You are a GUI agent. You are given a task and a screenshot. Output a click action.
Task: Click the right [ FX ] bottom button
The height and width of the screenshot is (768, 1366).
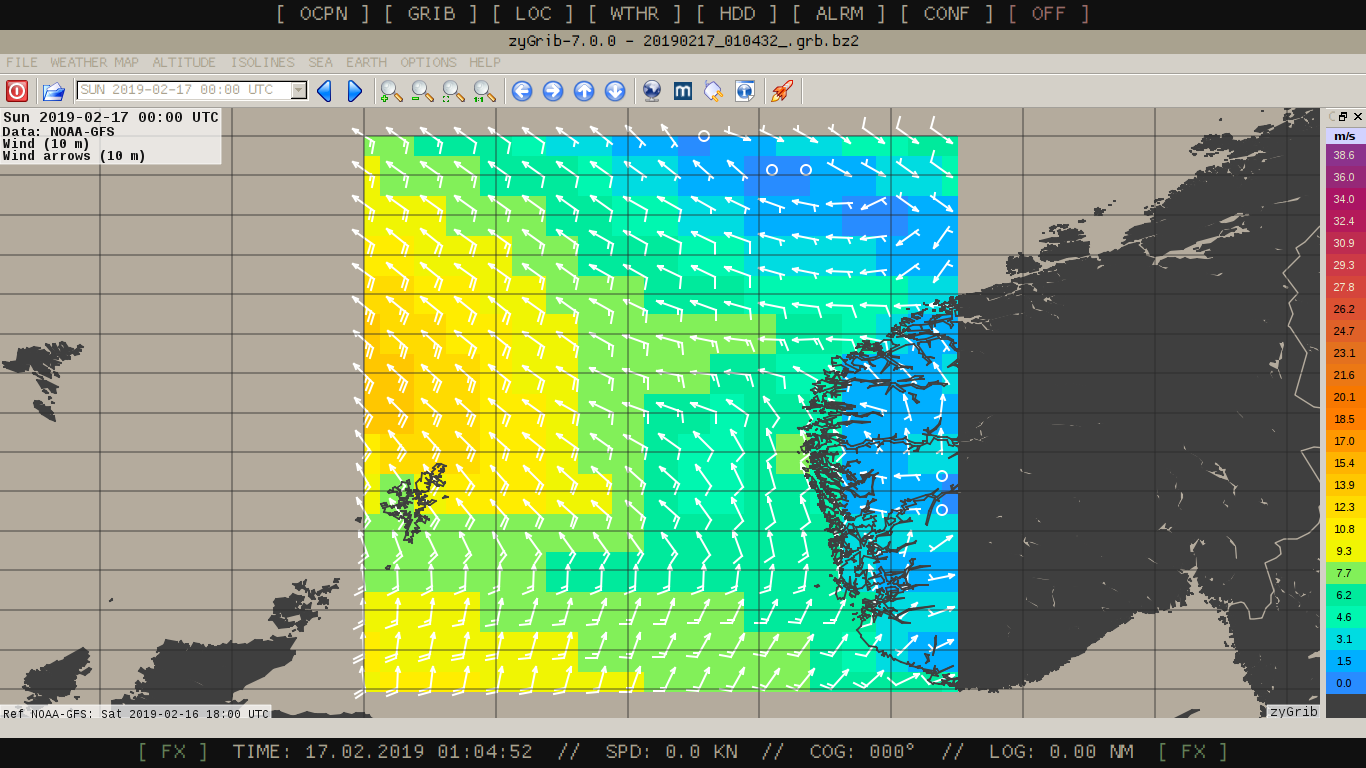1193,752
